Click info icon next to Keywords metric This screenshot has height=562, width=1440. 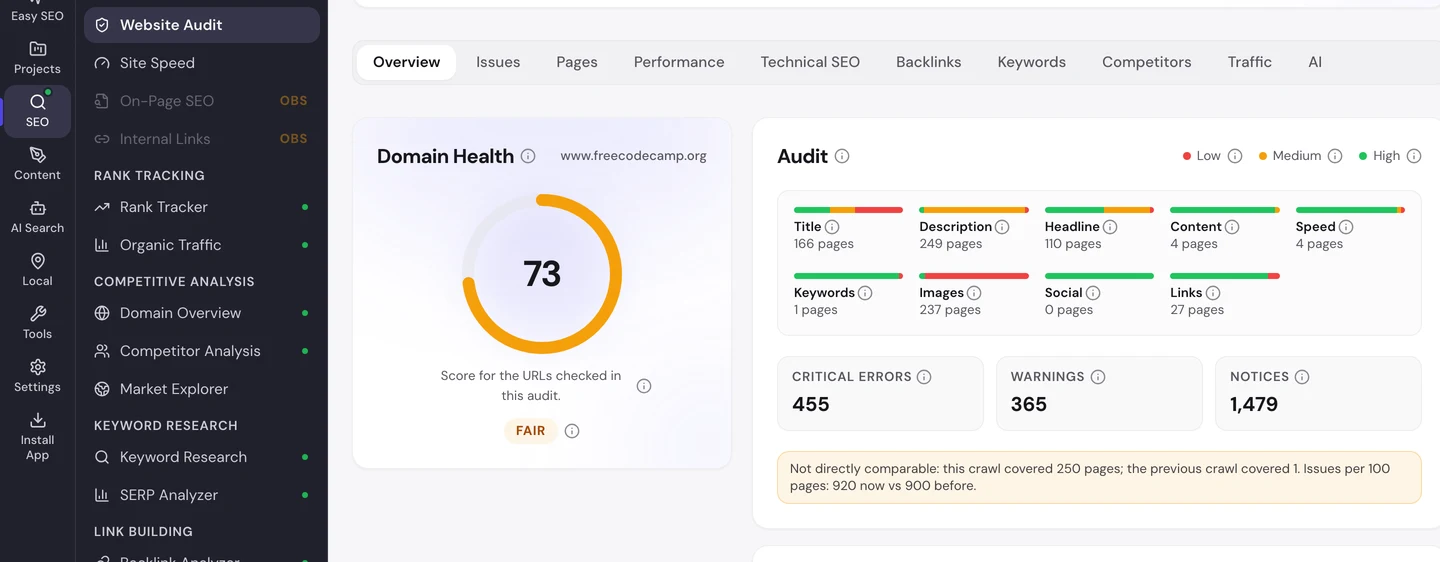coord(865,293)
